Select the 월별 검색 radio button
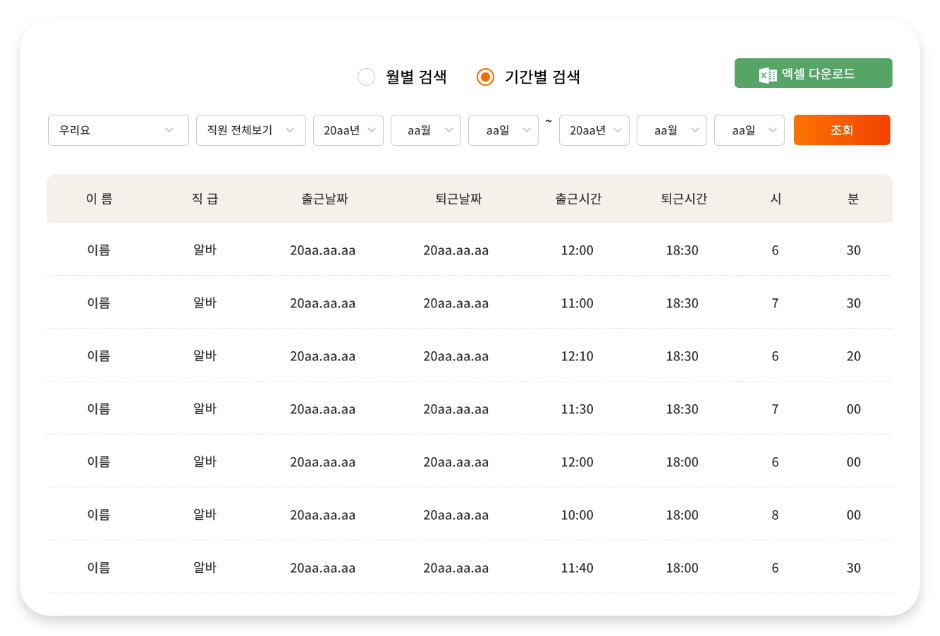Screen dimensions: 940x636 point(366,77)
